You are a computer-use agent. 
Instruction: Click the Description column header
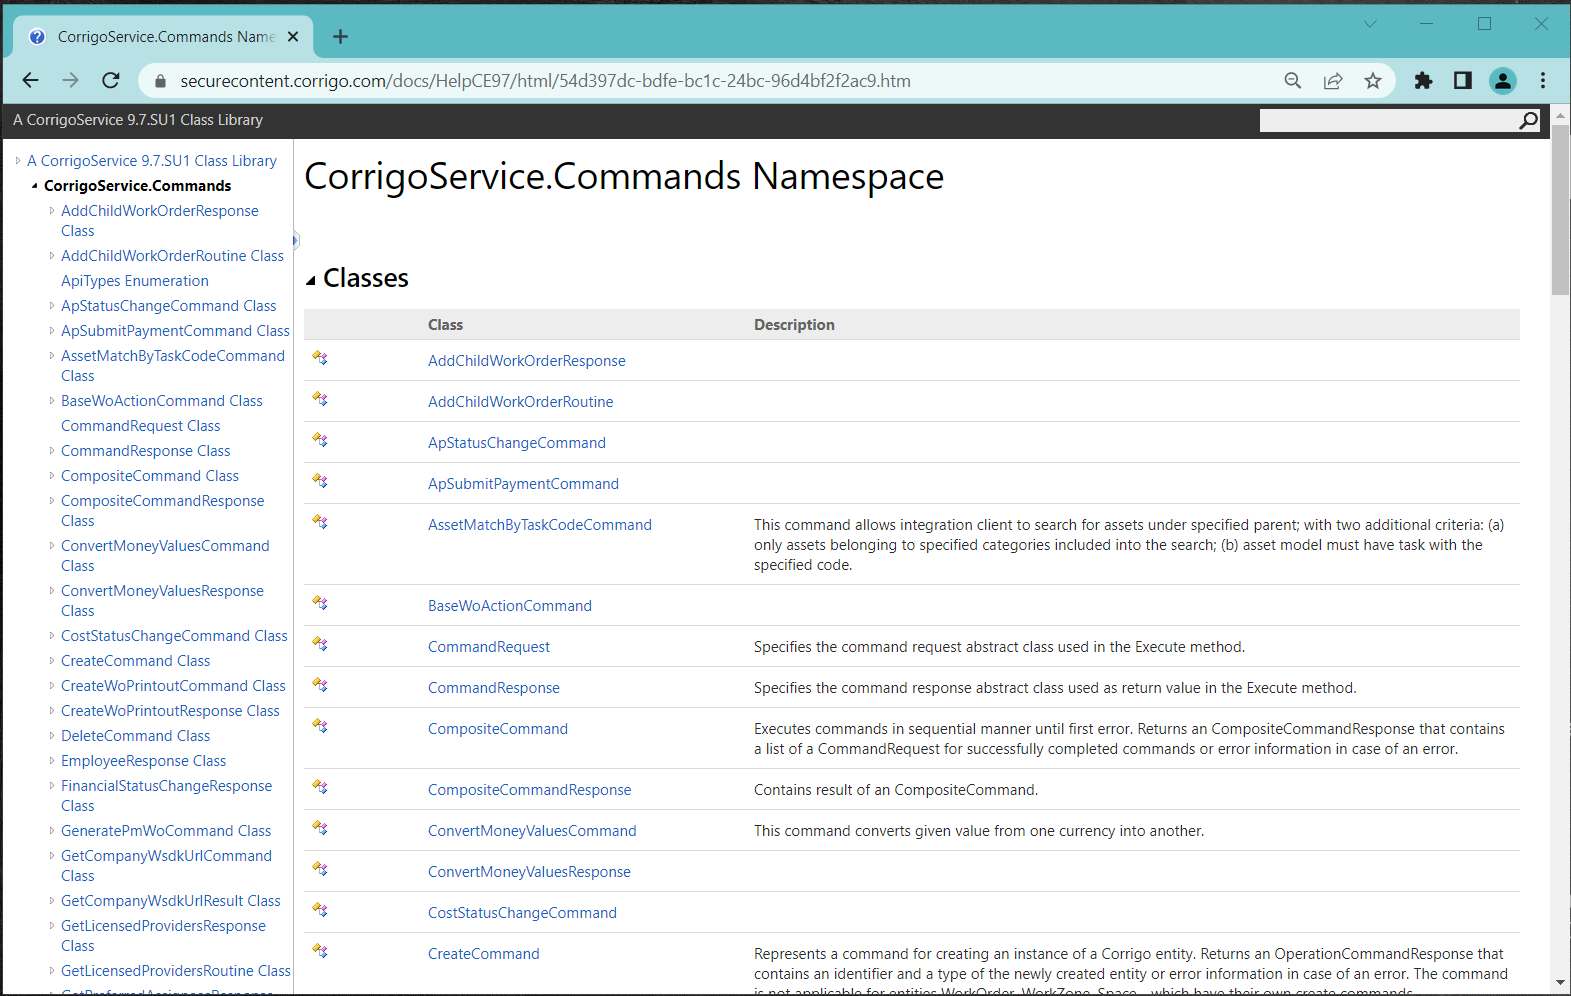(x=794, y=325)
